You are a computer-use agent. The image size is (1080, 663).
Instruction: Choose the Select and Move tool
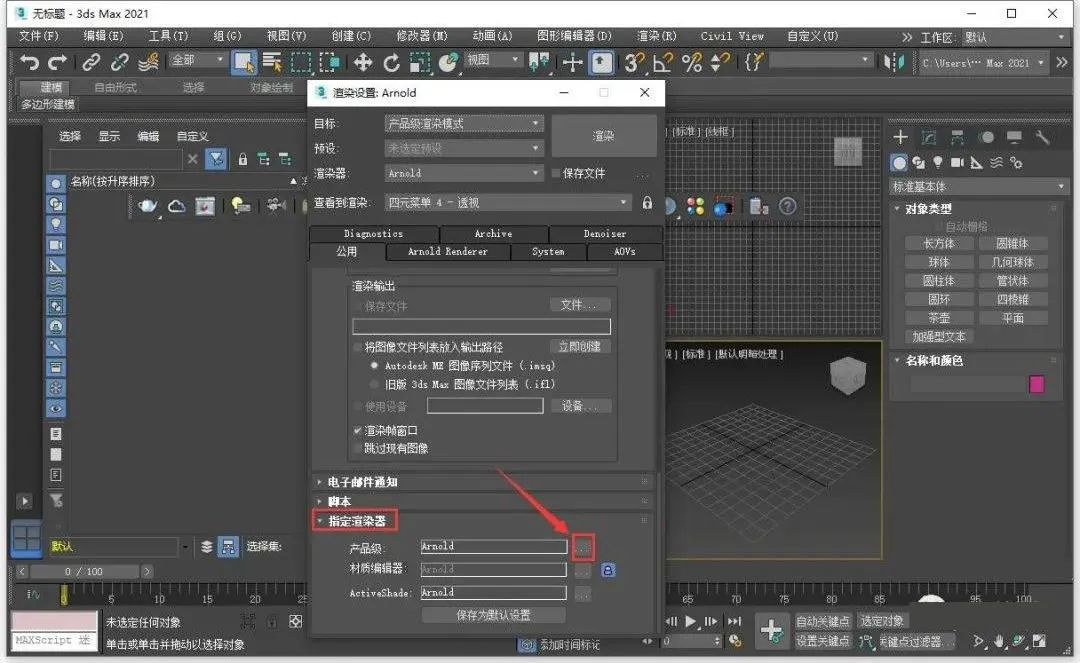(x=362, y=63)
